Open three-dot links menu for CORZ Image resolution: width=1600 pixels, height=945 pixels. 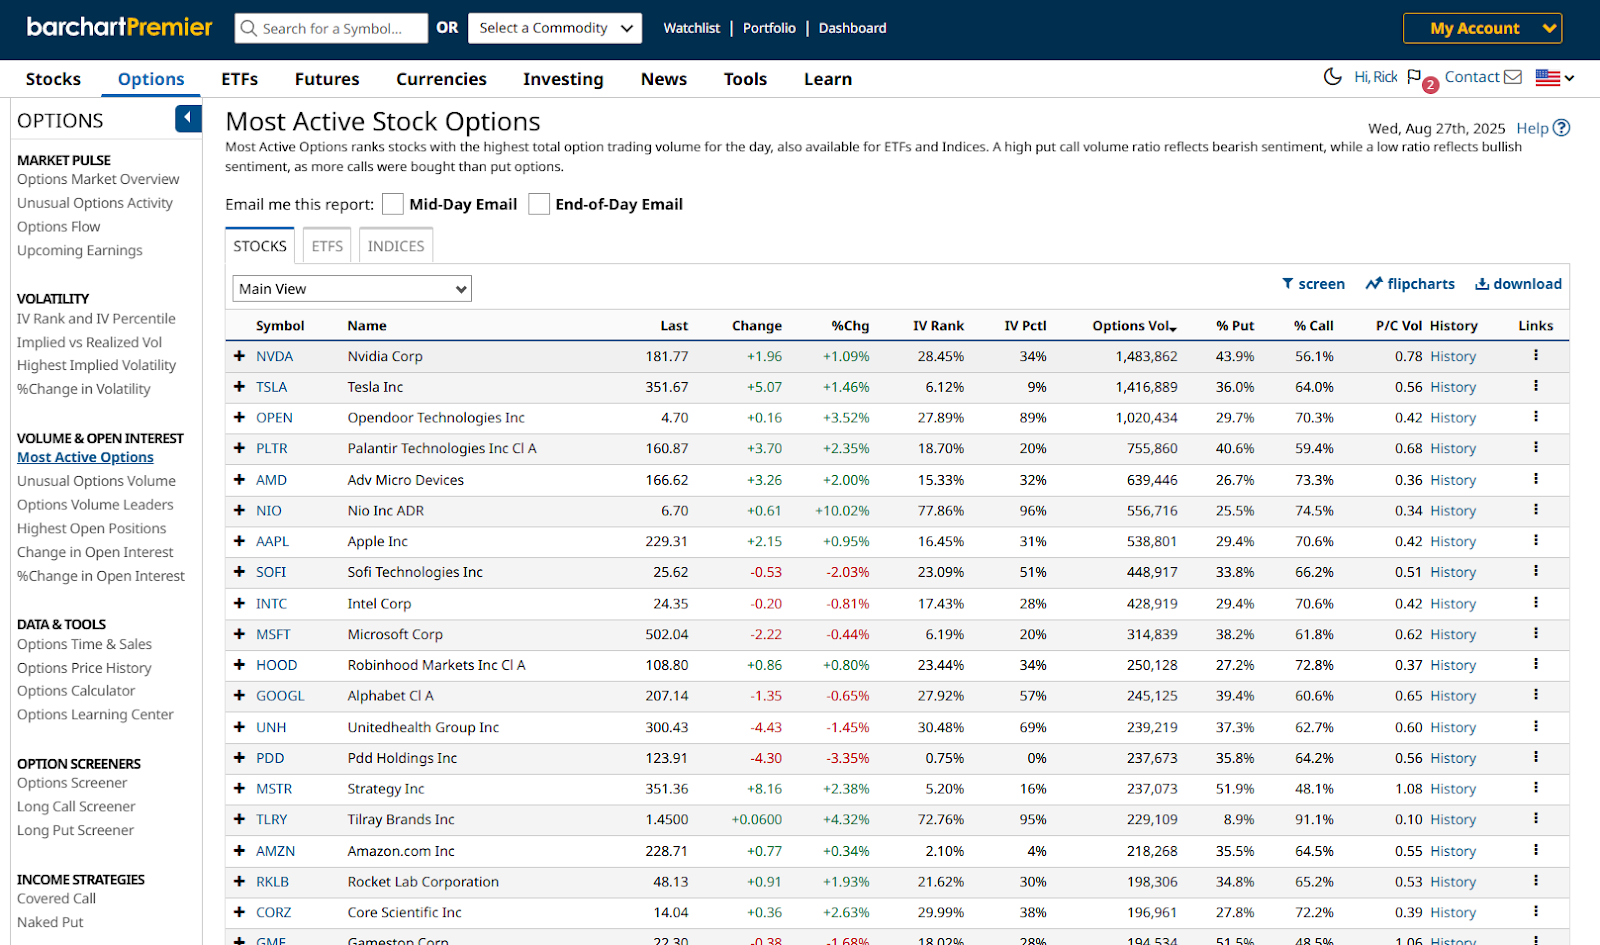(x=1536, y=912)
